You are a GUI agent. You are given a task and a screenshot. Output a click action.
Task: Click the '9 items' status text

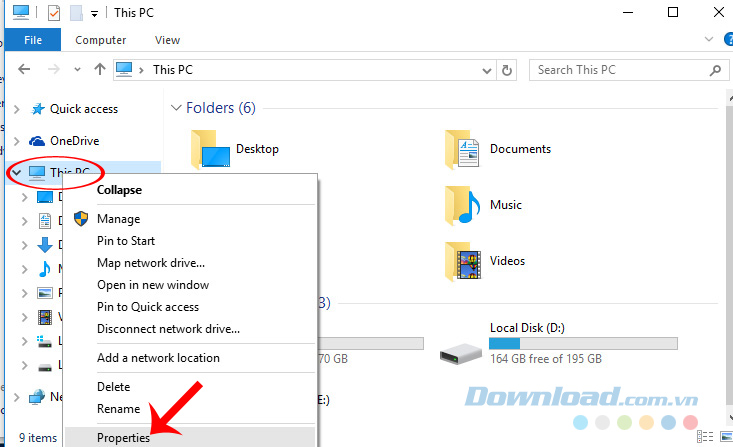click(38, 438)
